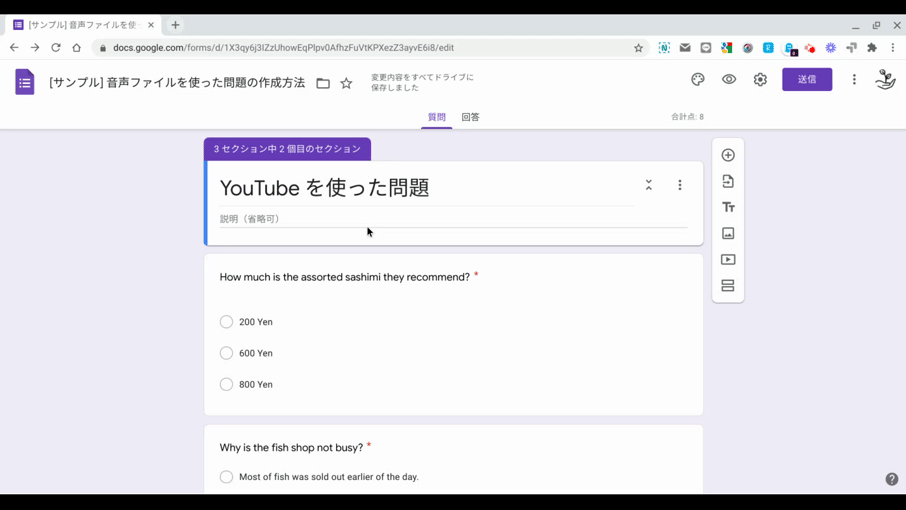Select the 800 Yen option
This screenshot has width=906, height=510.
226,384
